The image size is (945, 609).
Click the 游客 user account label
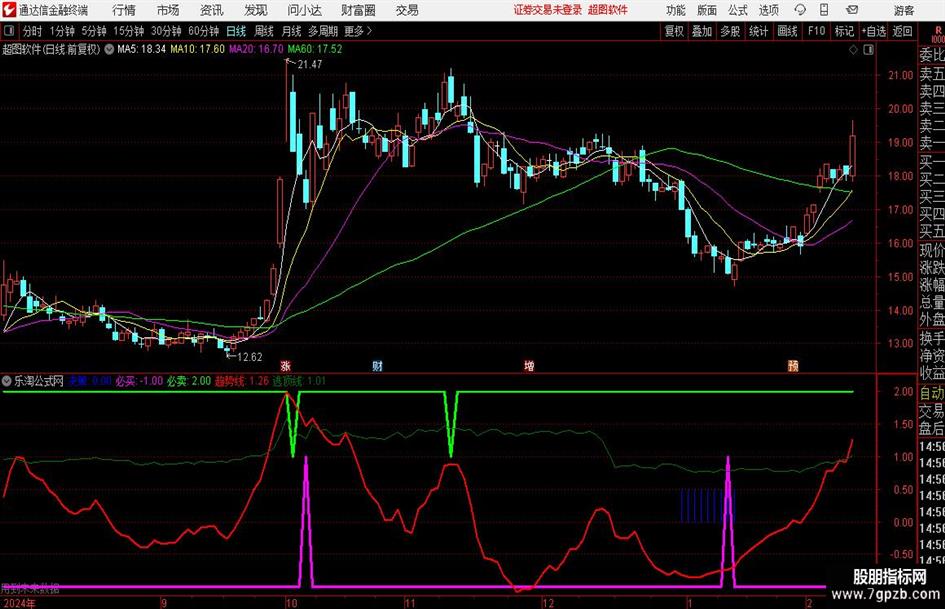coord(903,10)
